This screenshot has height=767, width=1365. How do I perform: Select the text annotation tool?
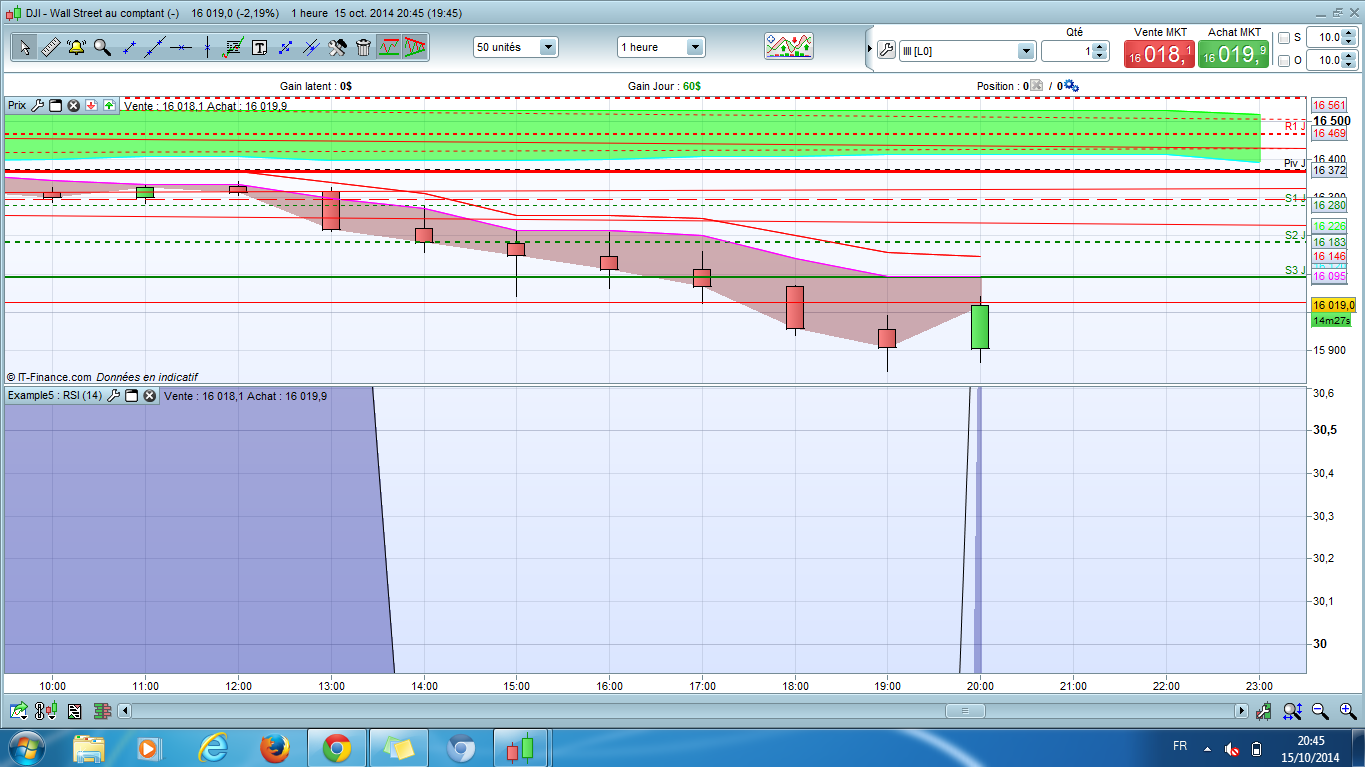tap(259, 47)
